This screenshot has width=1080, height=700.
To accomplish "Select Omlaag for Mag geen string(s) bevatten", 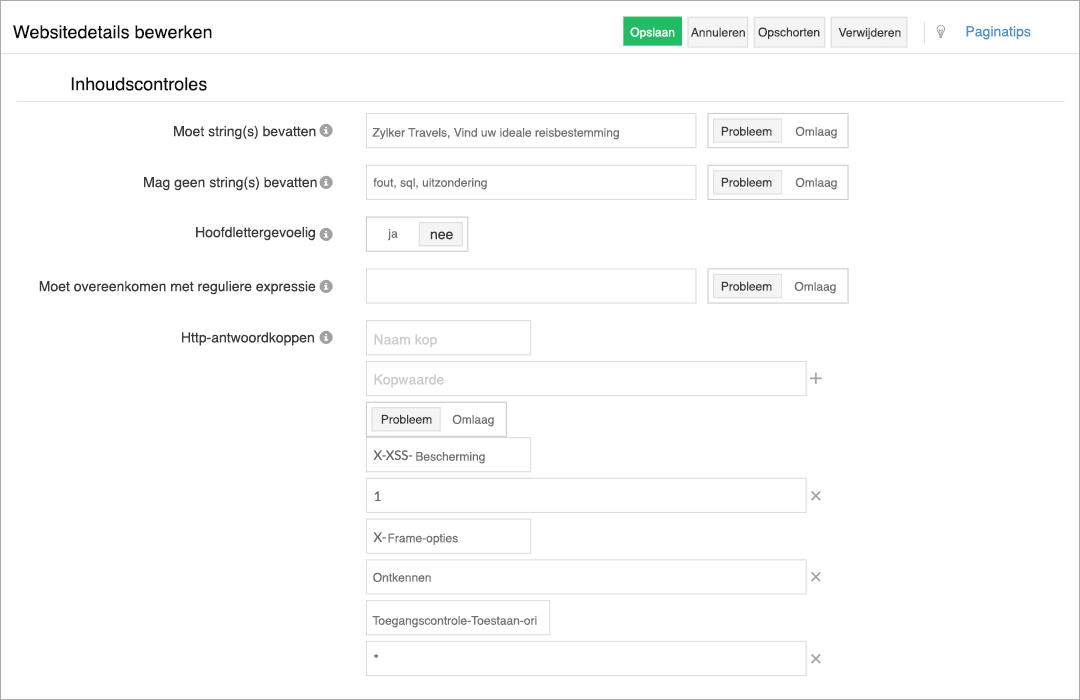I will pyautogui.click(x=815, y=182).
